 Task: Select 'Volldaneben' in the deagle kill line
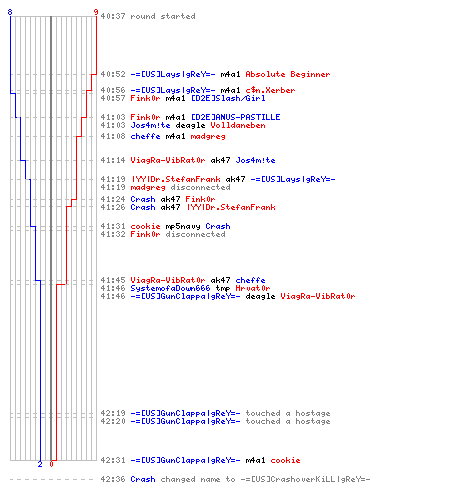pos(238,125)
